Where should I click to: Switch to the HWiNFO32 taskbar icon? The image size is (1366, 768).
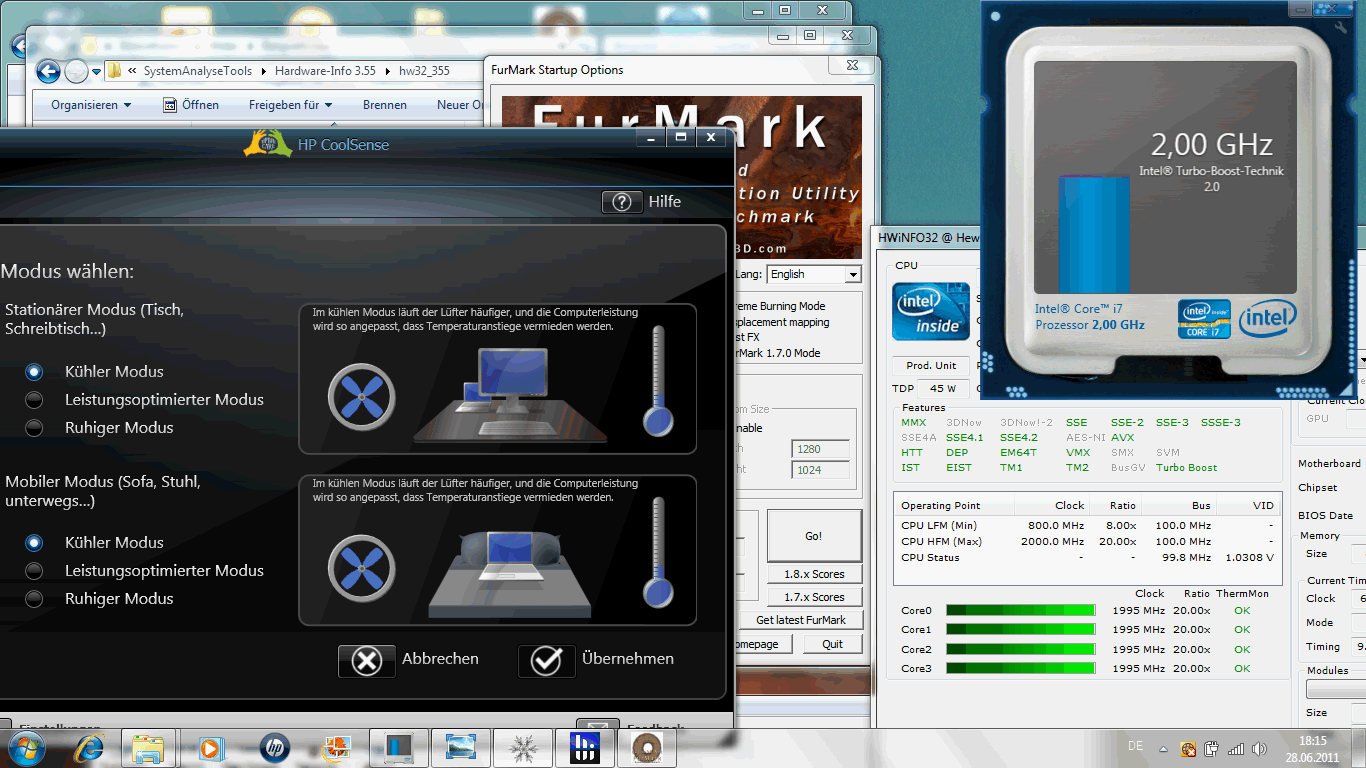[585, 747]
